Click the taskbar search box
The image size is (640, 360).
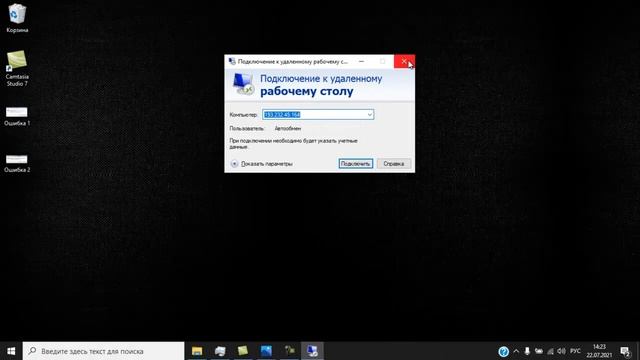[103, 351]
